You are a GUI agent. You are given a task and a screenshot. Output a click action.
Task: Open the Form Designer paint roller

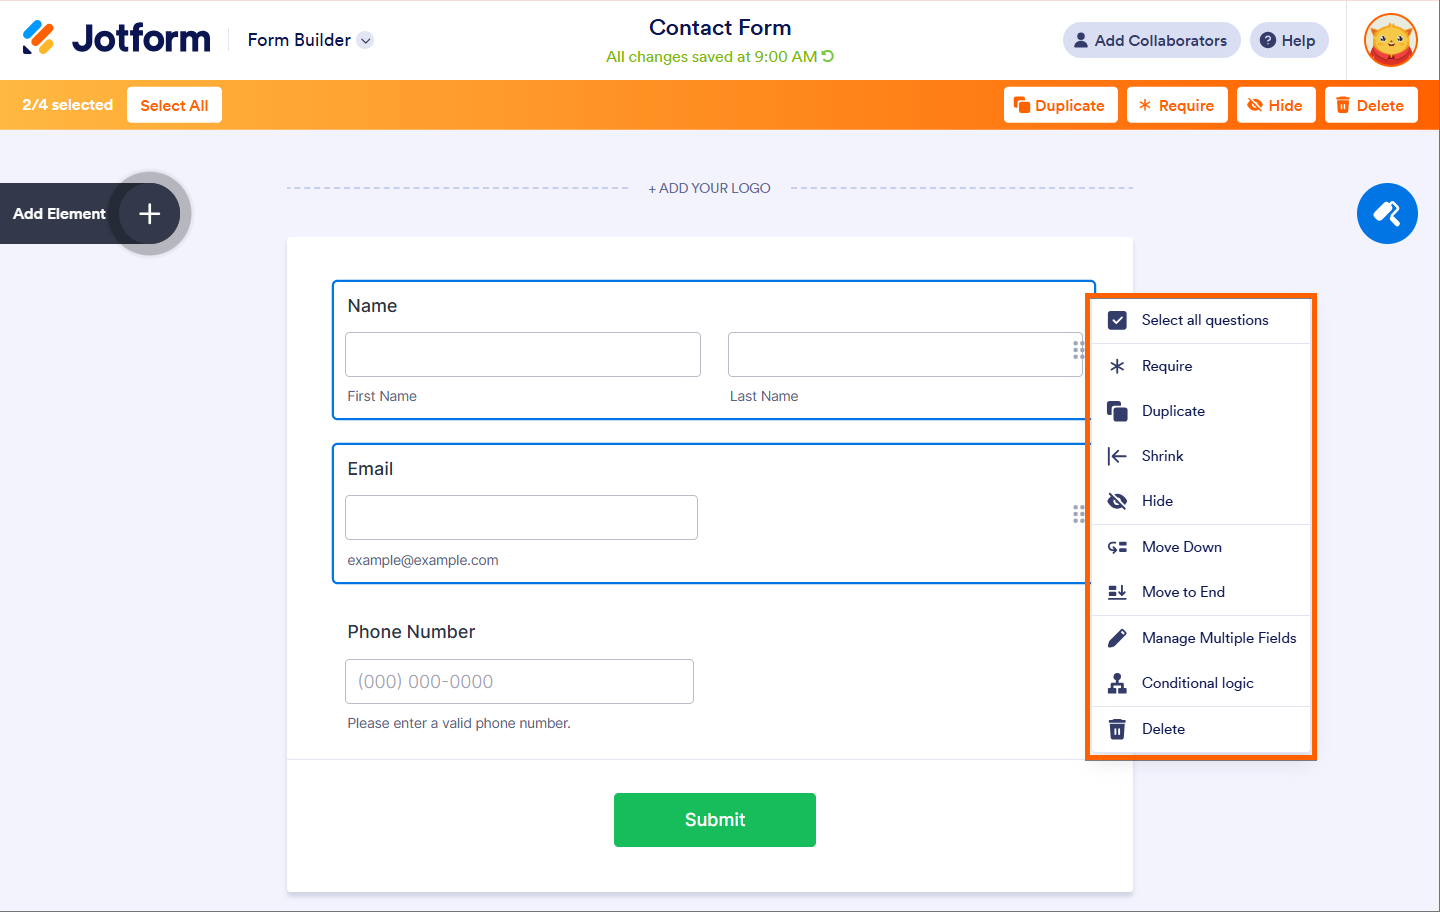coord(1387,213)
